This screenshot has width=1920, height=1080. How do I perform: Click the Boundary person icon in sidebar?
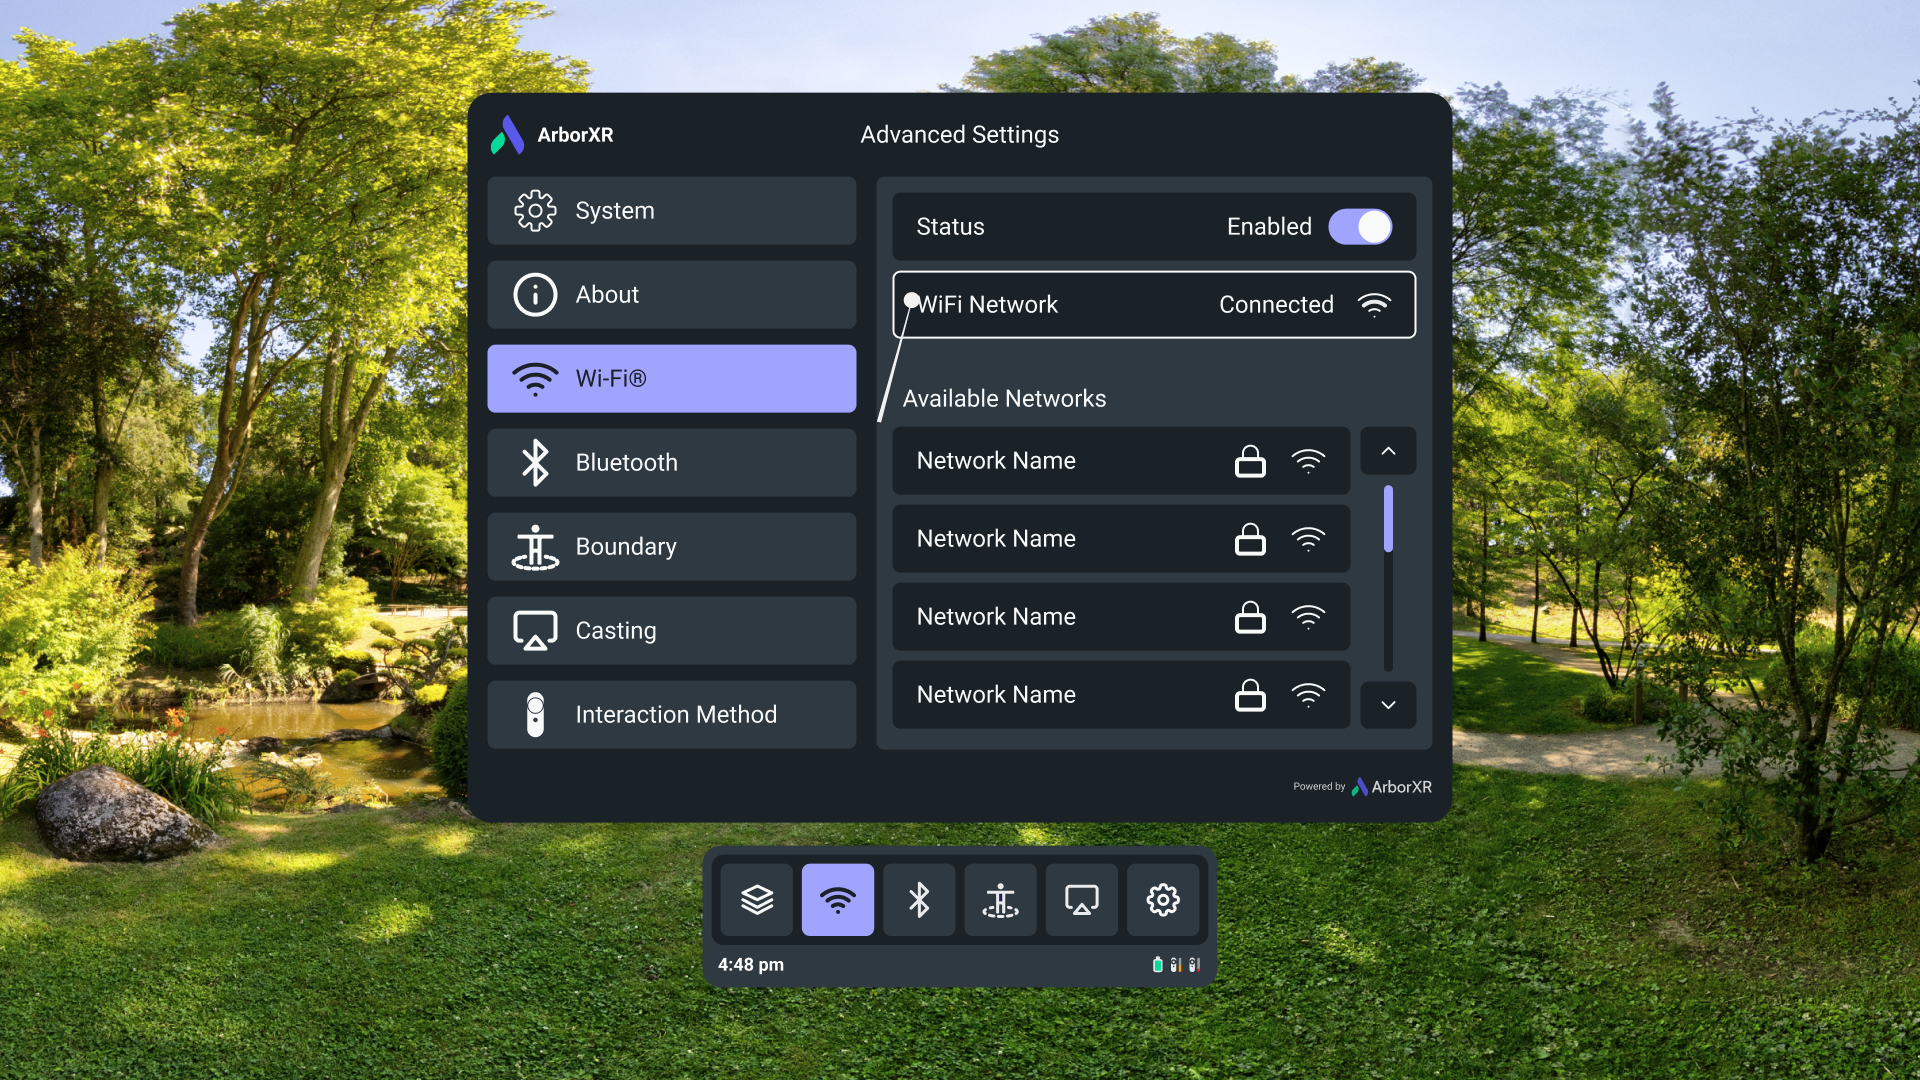click(x=535, y=547)
